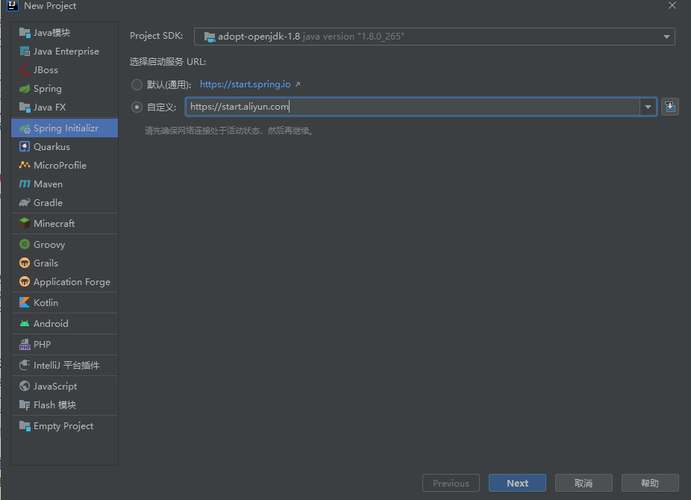691x500 pixels.
Task: Select the default start.spring.io radio button
Action: point(137,85)
